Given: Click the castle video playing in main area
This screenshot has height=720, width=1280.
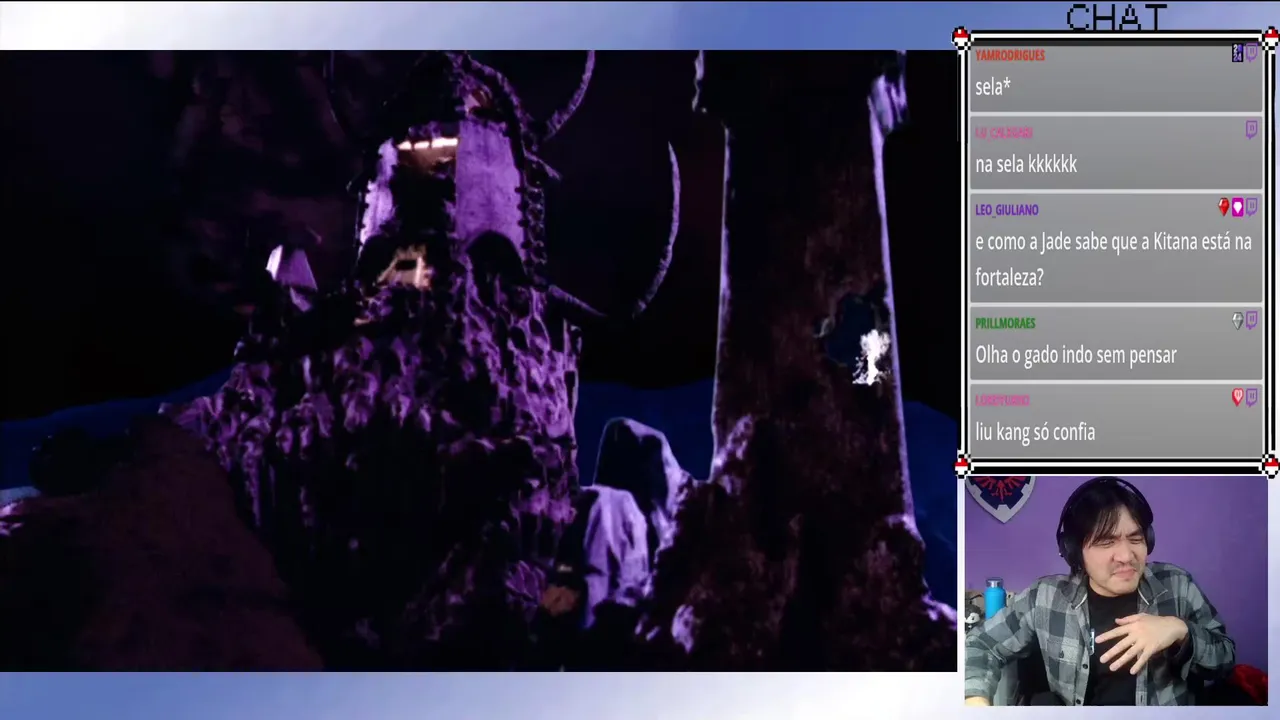Looking at the screenshot, I should click(478, 360).
